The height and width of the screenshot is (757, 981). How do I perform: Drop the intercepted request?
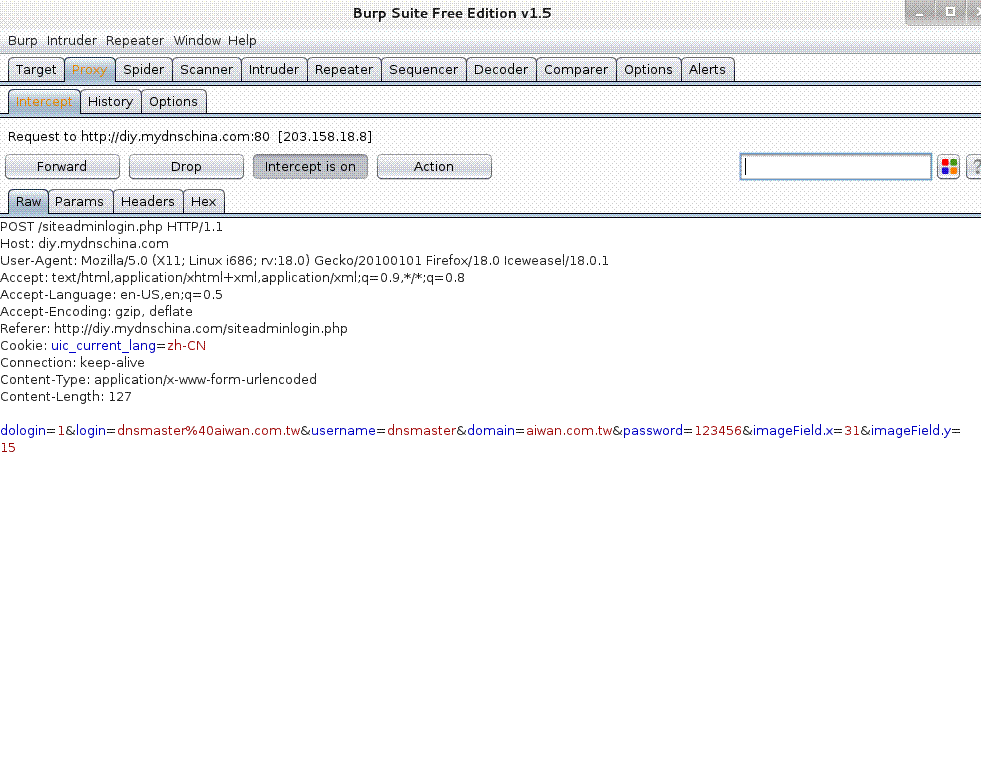[x=186, y=166]
